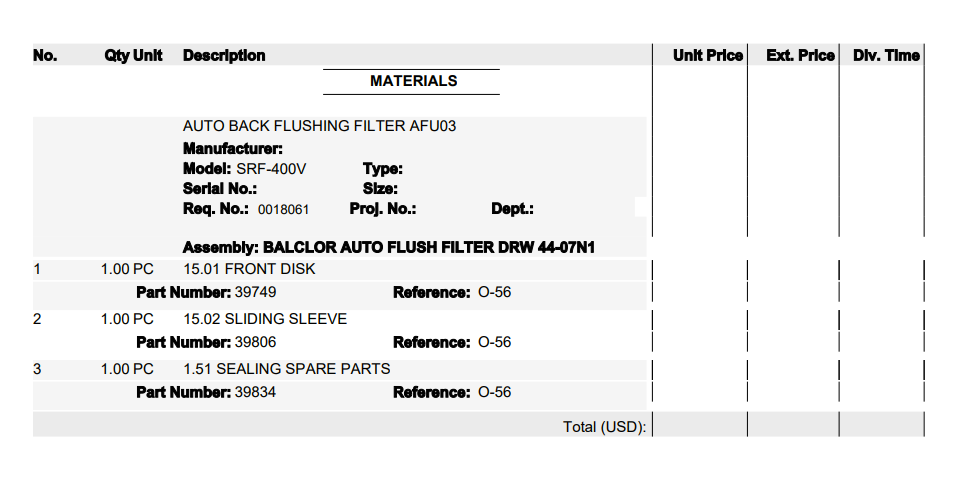Click part number 39834
Image resolution: width=955 pixels, height=481 pixels.
coord(255,392)
